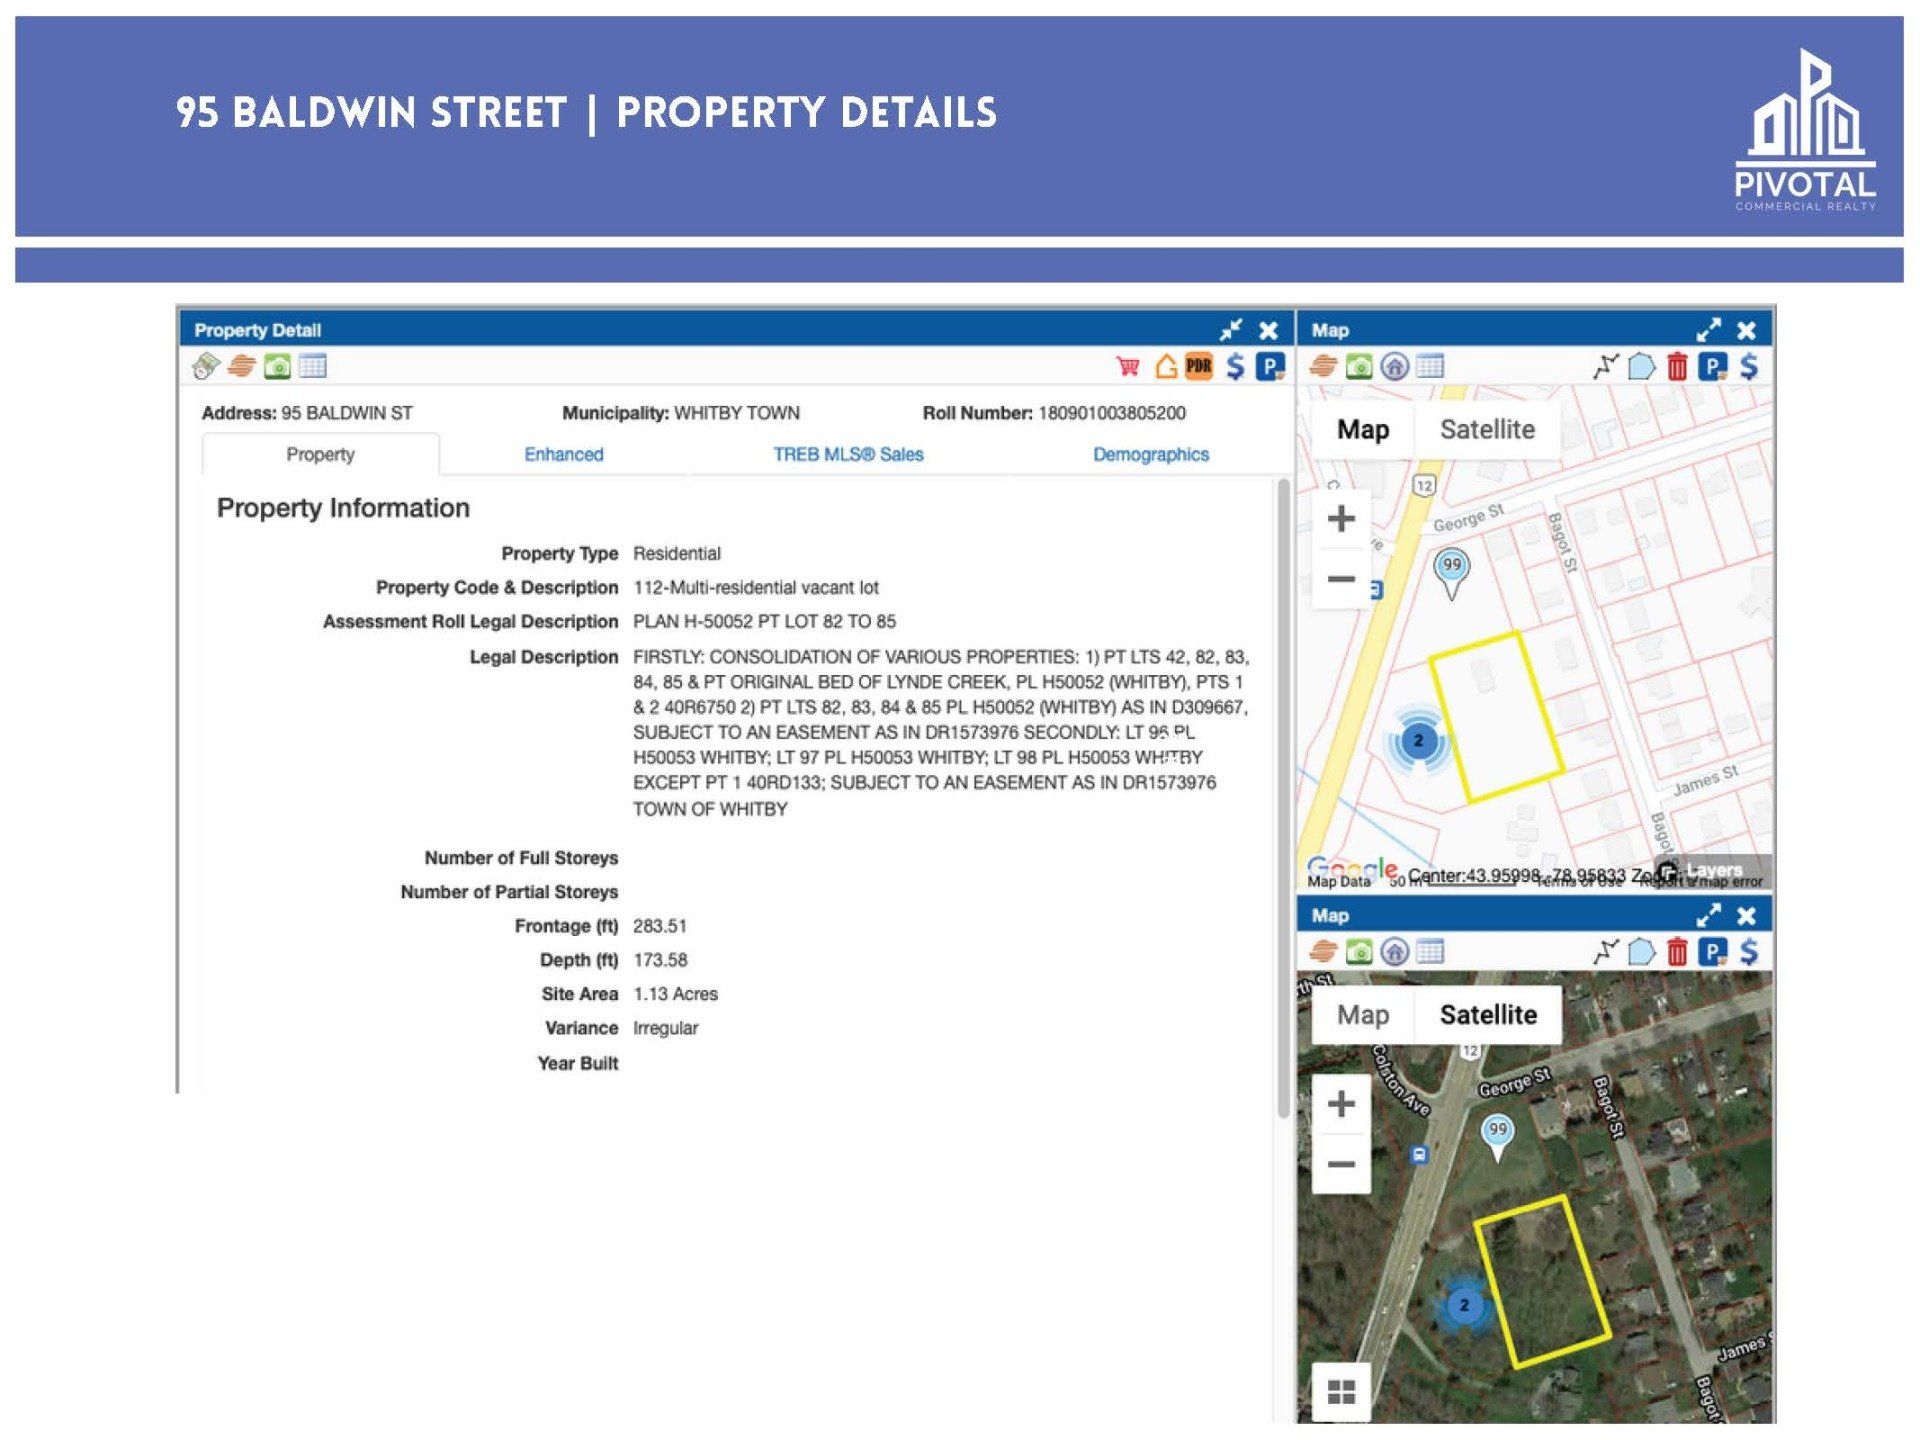Click the blue P icon in Property Detail toolbar
This screenshot has height=1440, width=1920.
coord(1270,367)
